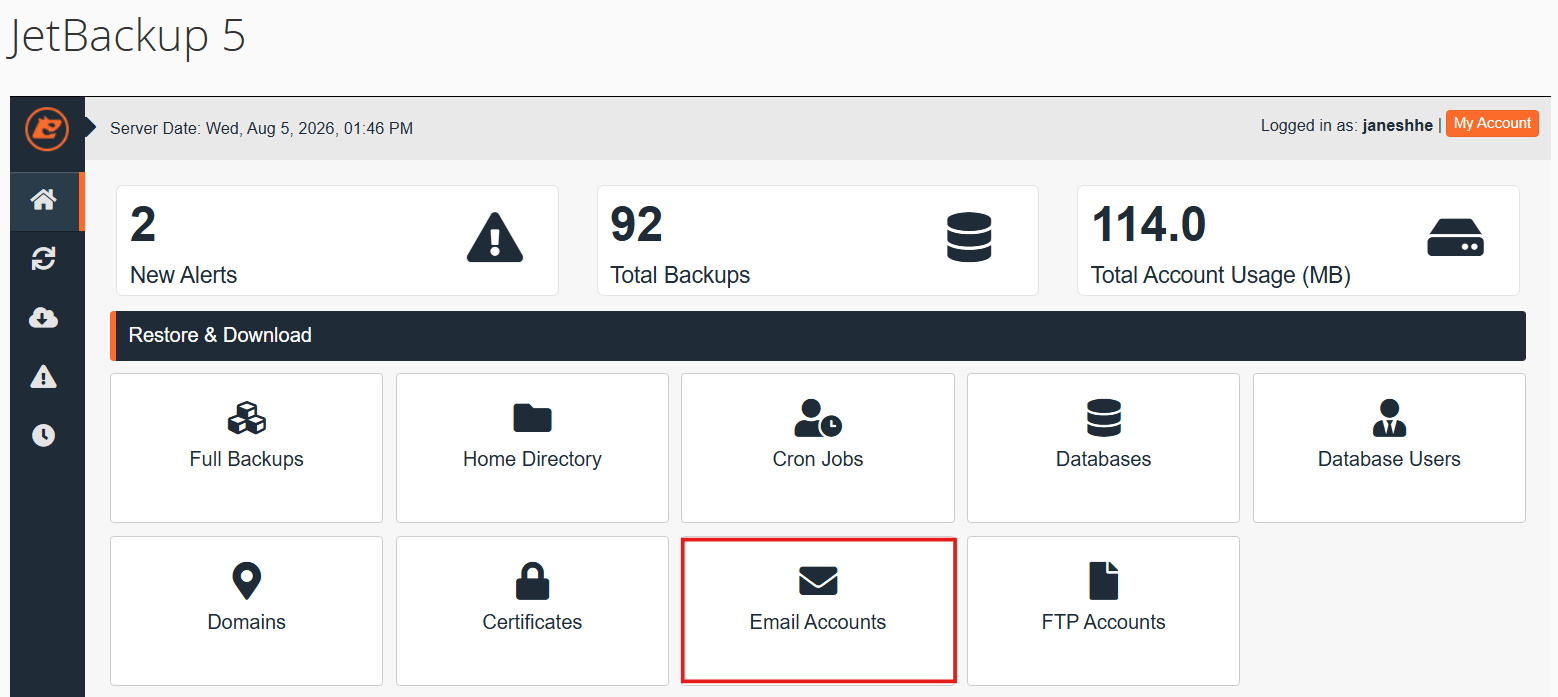This screenshot has height=697, width=1558.
Task: Open the Alerts triangle sidebar icon
Action: click(43, 376)
